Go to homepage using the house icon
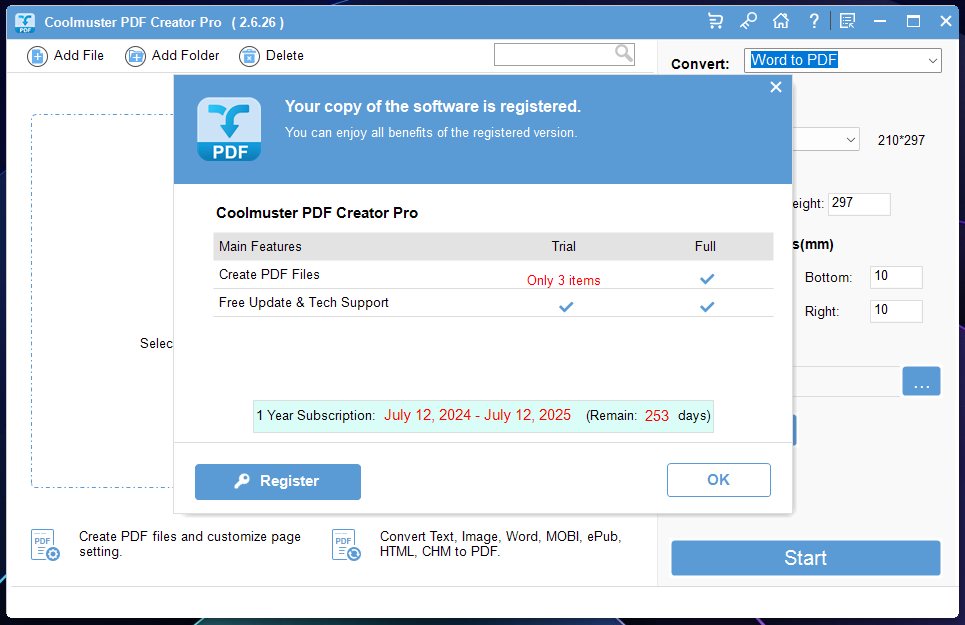965x625 pixels. tap(781, 21)
